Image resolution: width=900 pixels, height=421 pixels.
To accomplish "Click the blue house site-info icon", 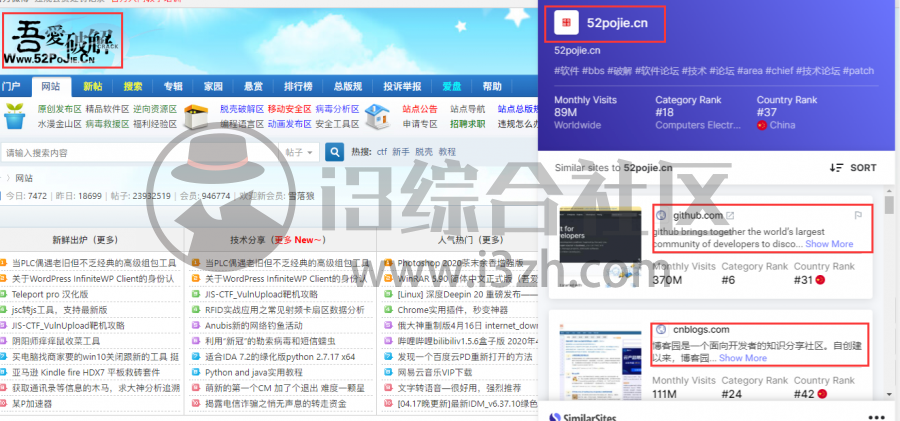I will tap(377, 116).
